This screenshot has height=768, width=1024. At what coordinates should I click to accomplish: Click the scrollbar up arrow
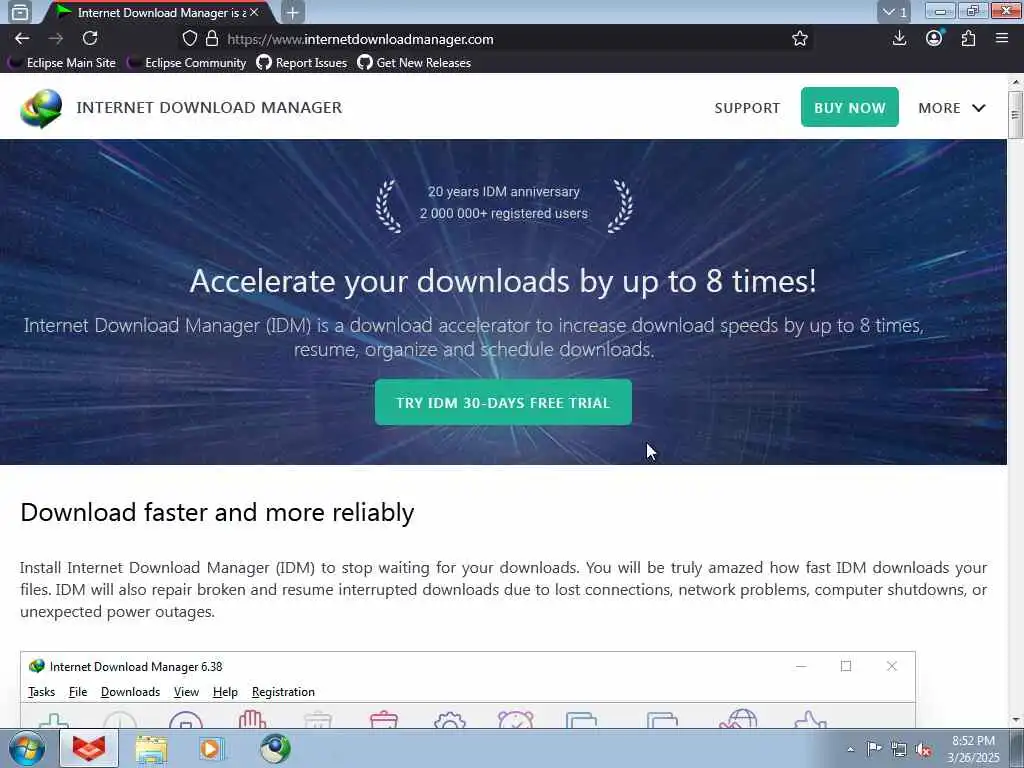[x=1015, y=82]
